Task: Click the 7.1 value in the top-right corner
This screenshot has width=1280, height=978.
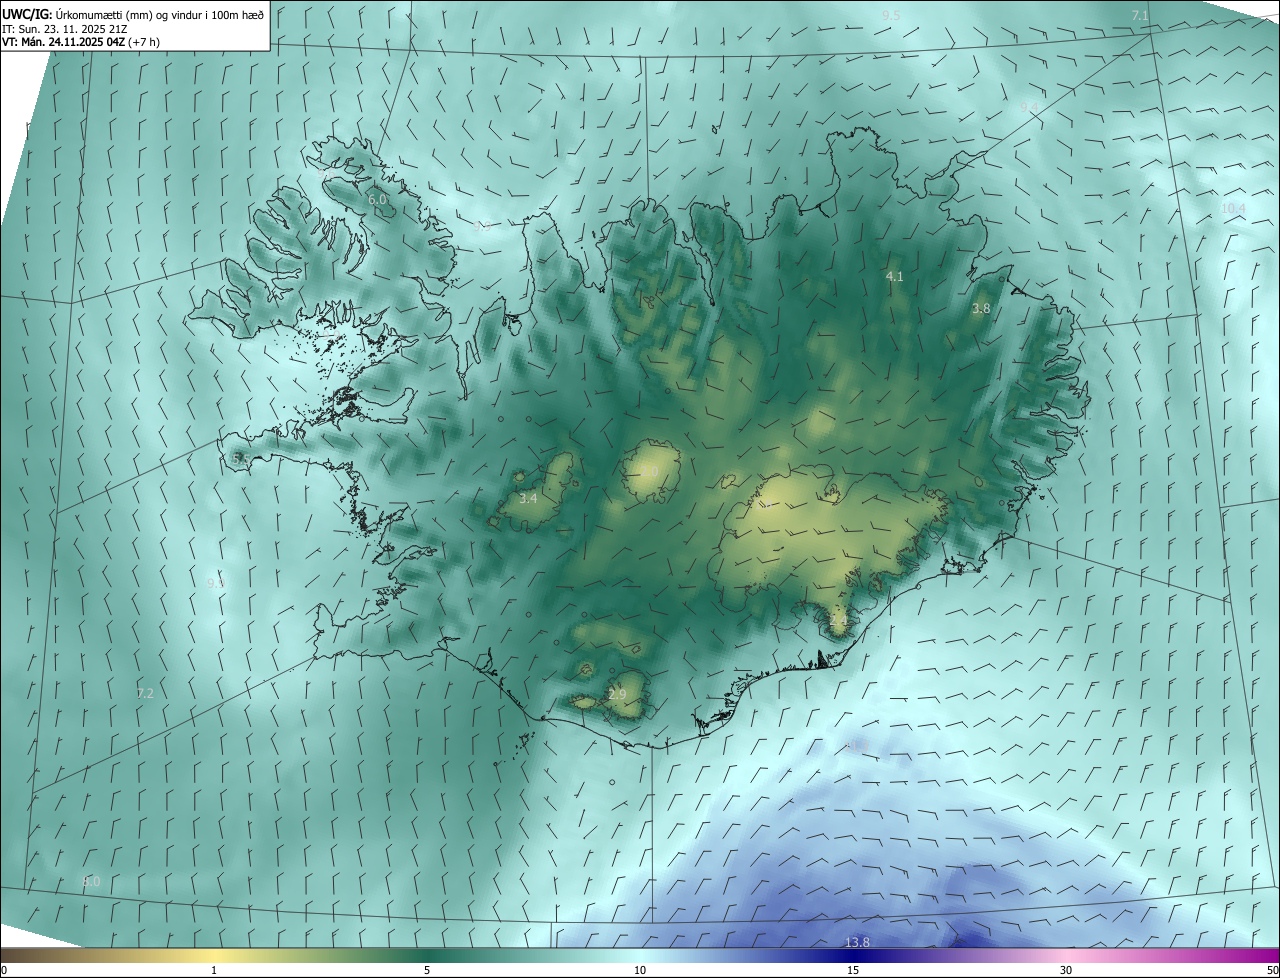Action: [x=1140, y=15]
